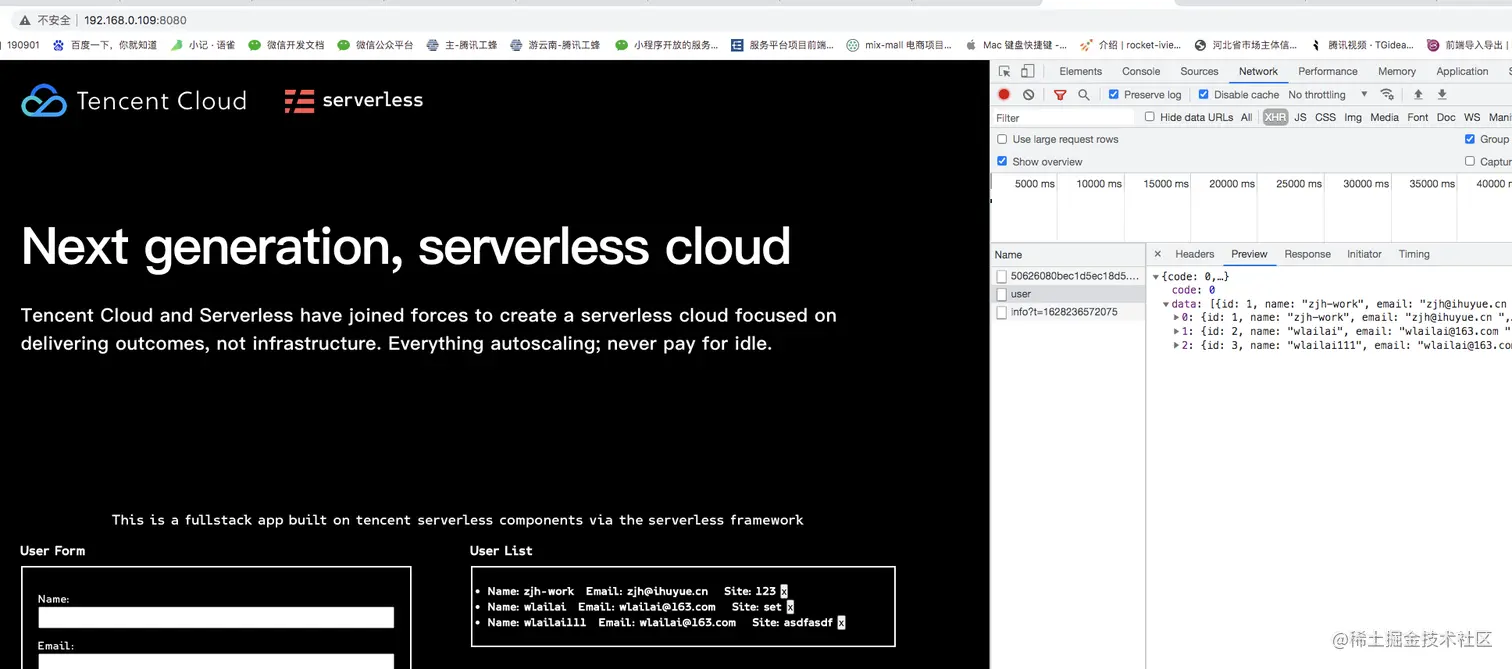1512x669 pixels.
Task: Click the browser address bar URL
Action: point(135,20)
